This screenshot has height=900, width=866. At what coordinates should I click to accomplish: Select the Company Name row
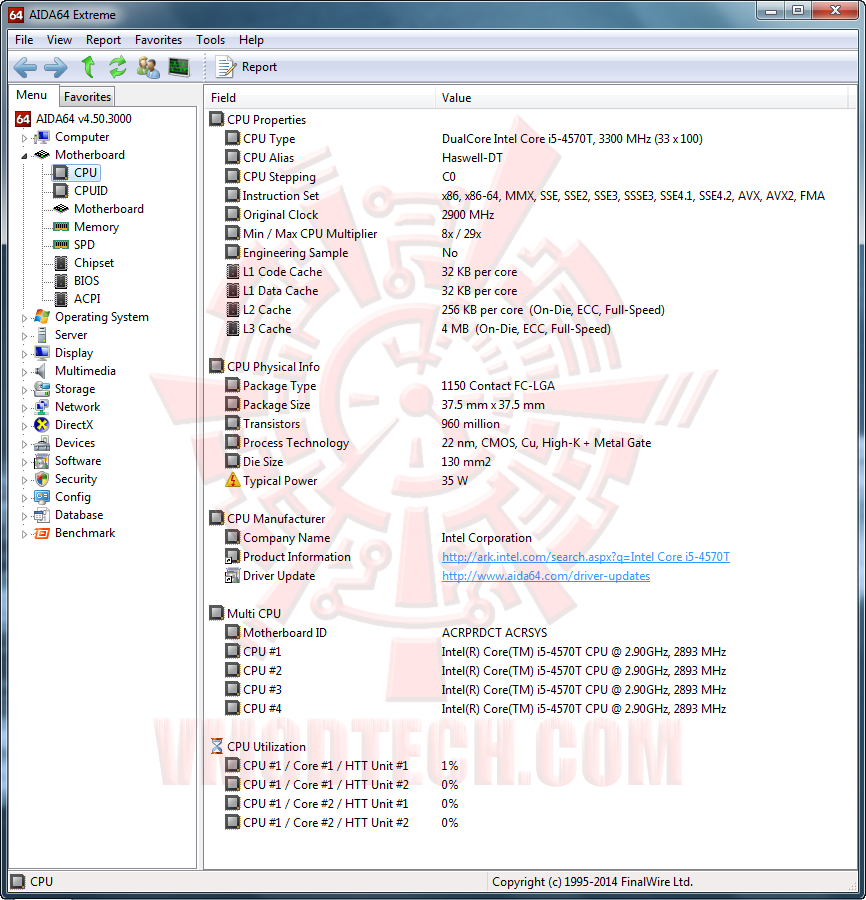(530, 537)
